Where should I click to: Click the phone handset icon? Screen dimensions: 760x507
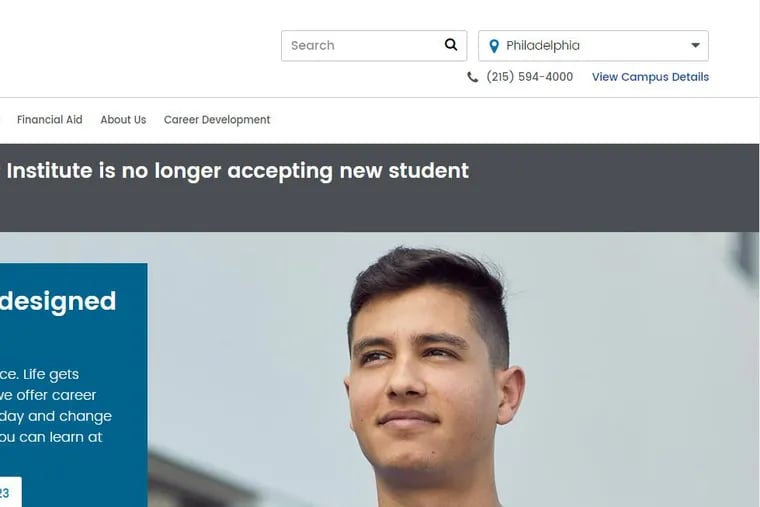point(472,77)
